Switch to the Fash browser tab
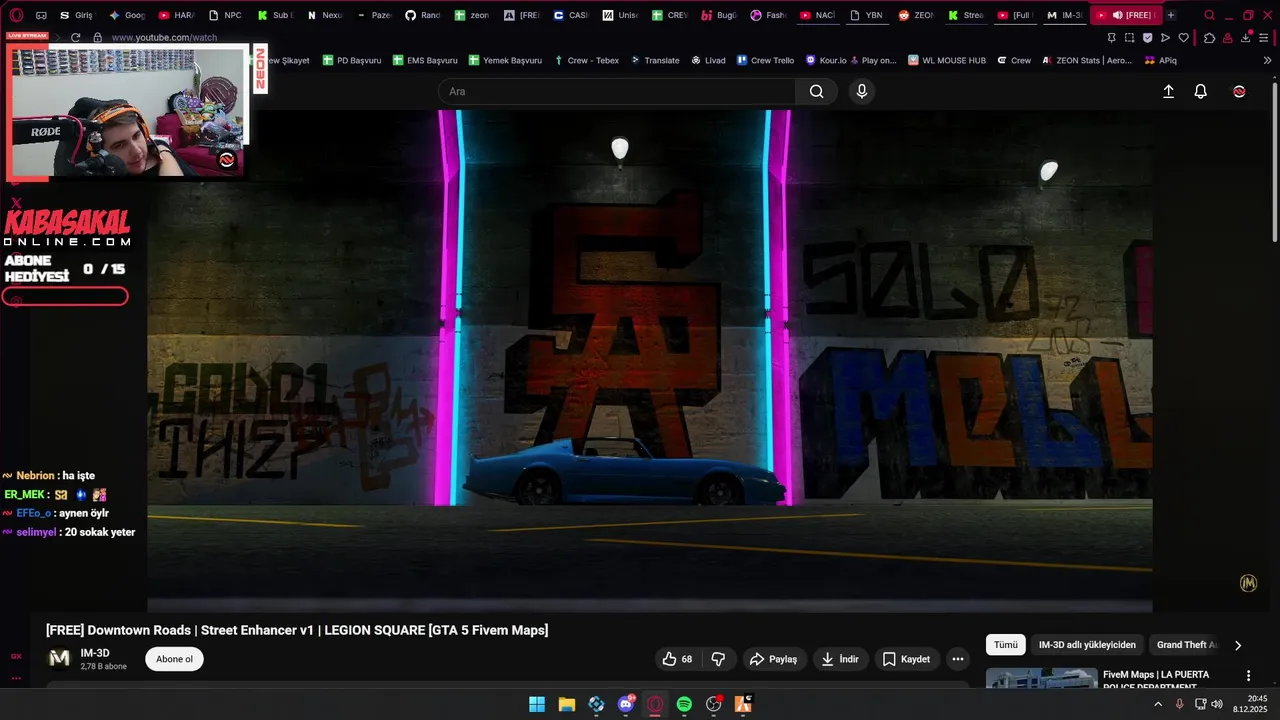 (x=768, y=15)
